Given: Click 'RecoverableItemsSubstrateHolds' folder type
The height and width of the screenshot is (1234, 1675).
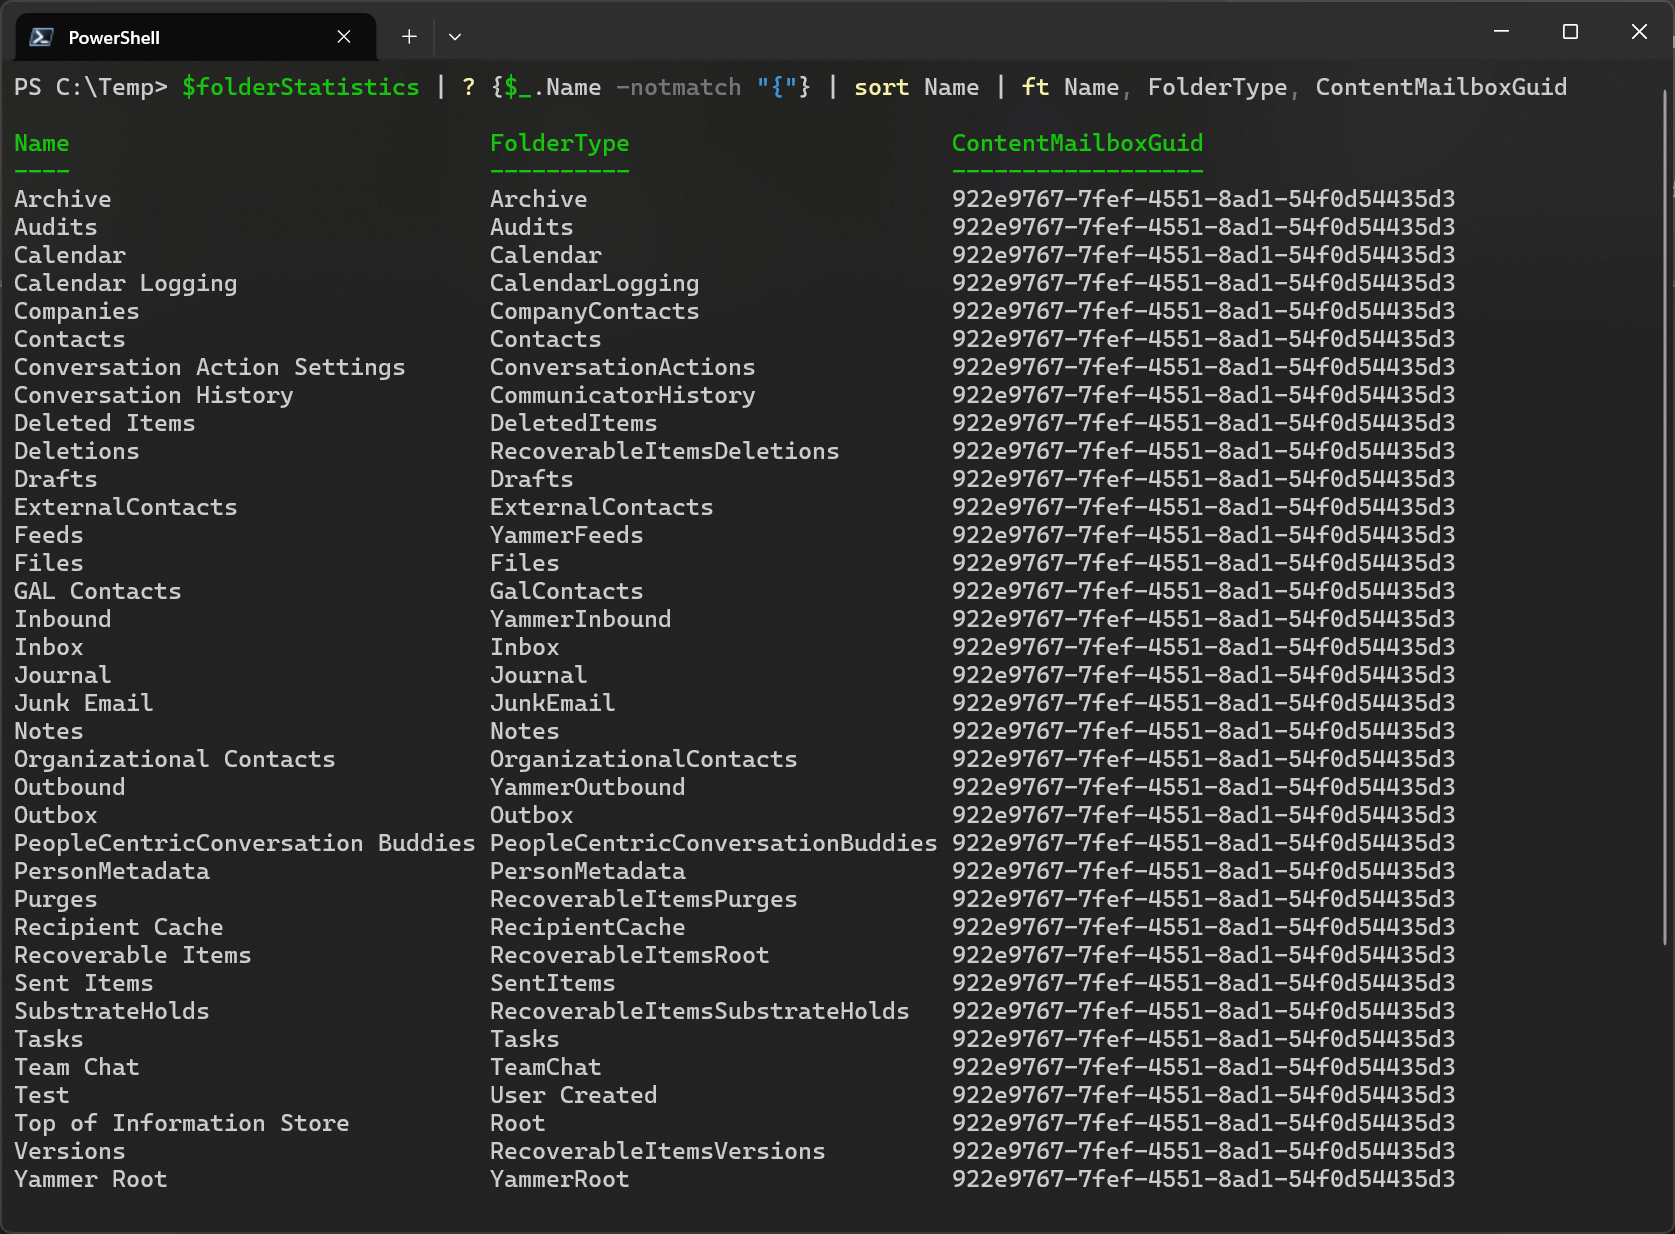Looking at the screenshot, I should point(700,1011).
